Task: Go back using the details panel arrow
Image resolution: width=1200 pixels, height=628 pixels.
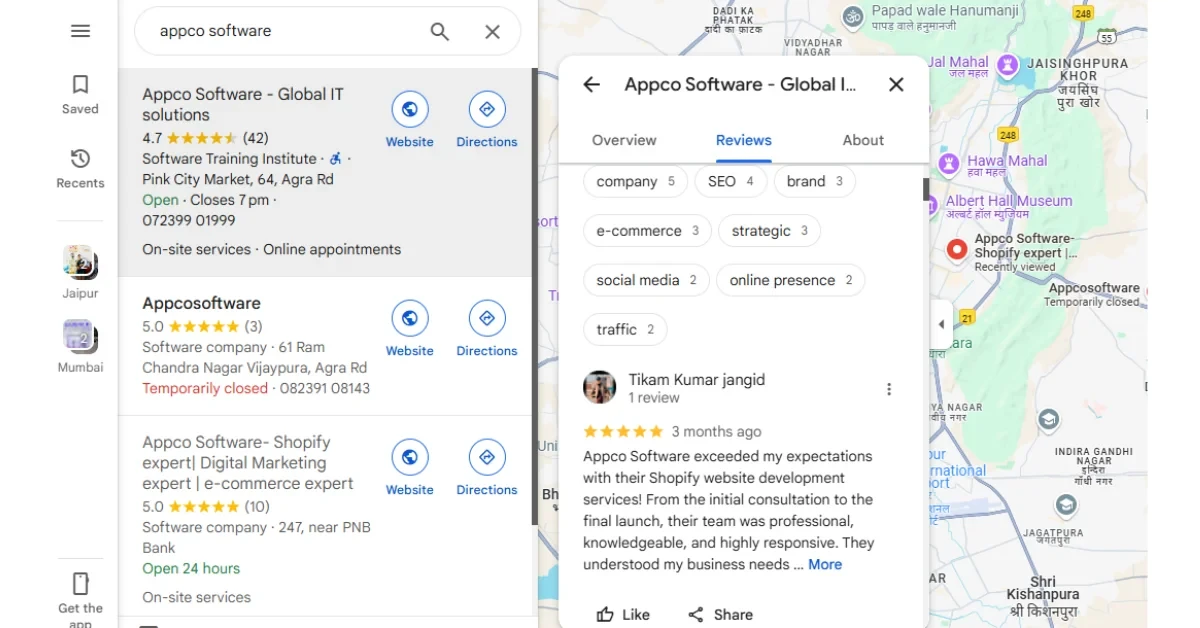Action: (592, 85)
